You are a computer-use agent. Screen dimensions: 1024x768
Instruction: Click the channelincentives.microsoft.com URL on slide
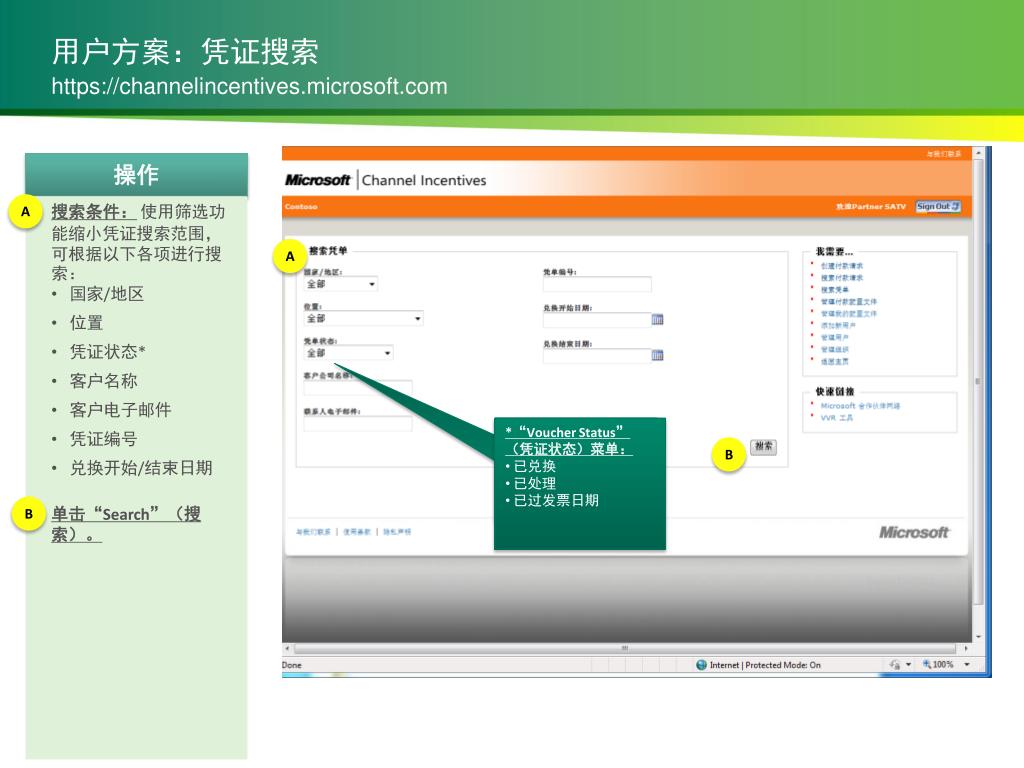pos(249,86)
